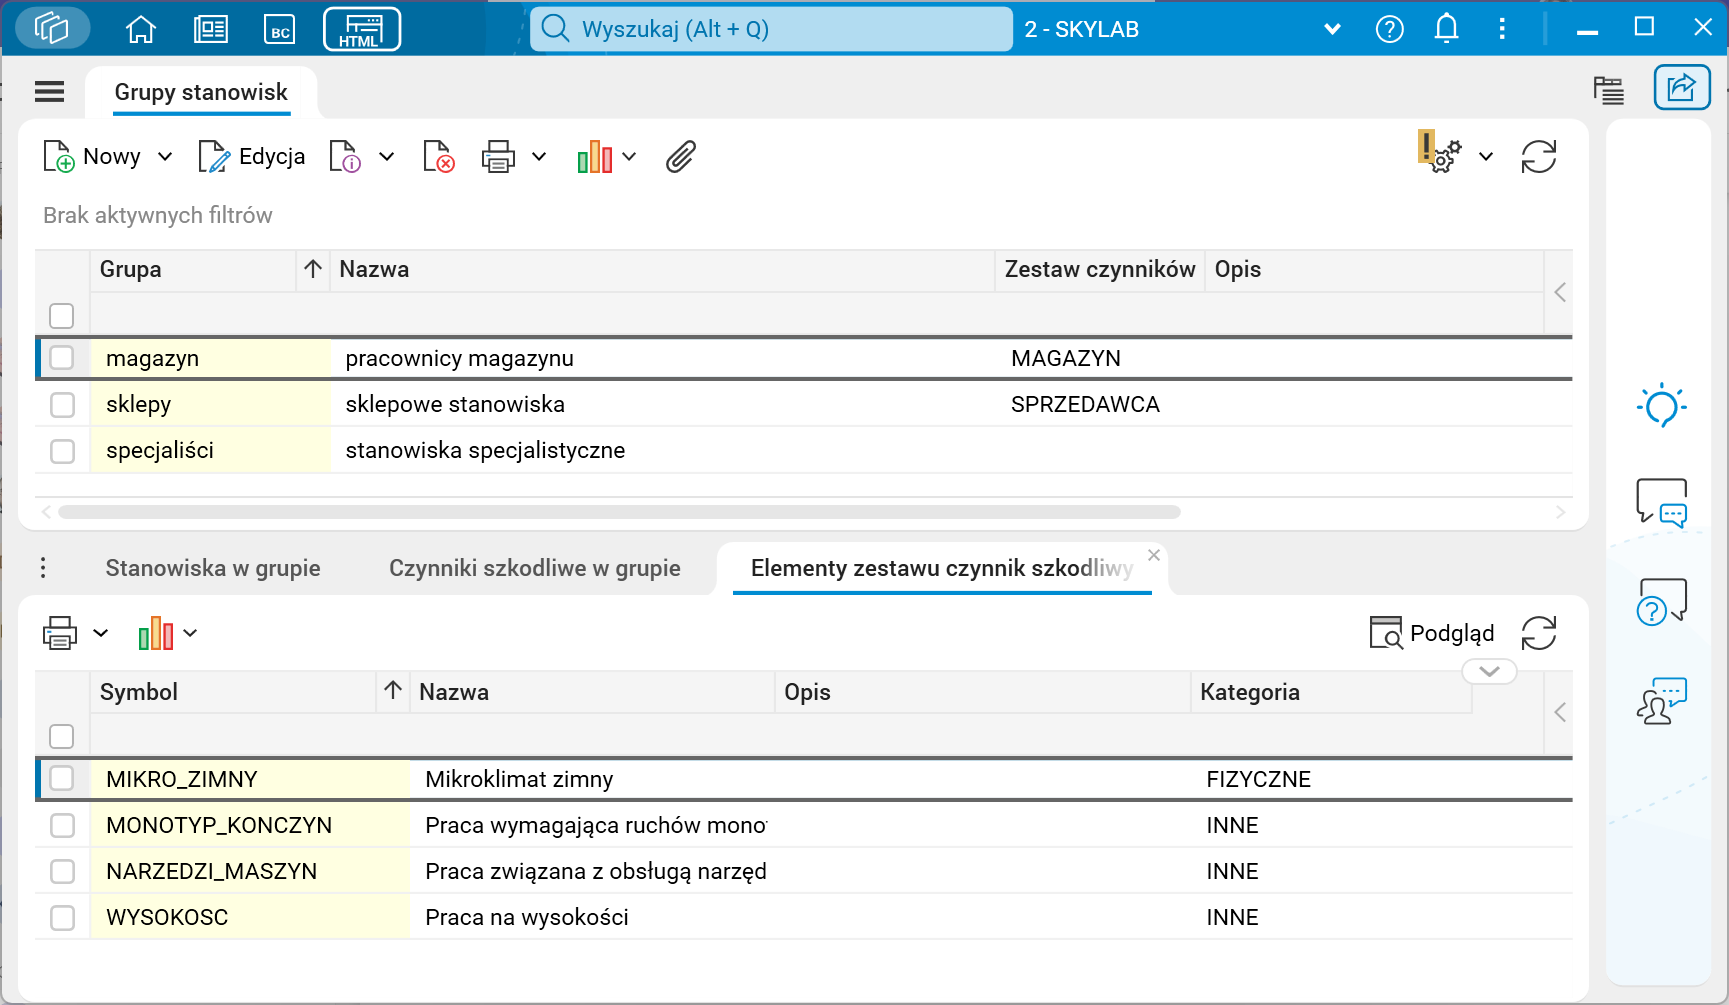Collapse the lower panel with the chevron
Viewport: 1729px width, 1005px height.
click(1488, 671)
